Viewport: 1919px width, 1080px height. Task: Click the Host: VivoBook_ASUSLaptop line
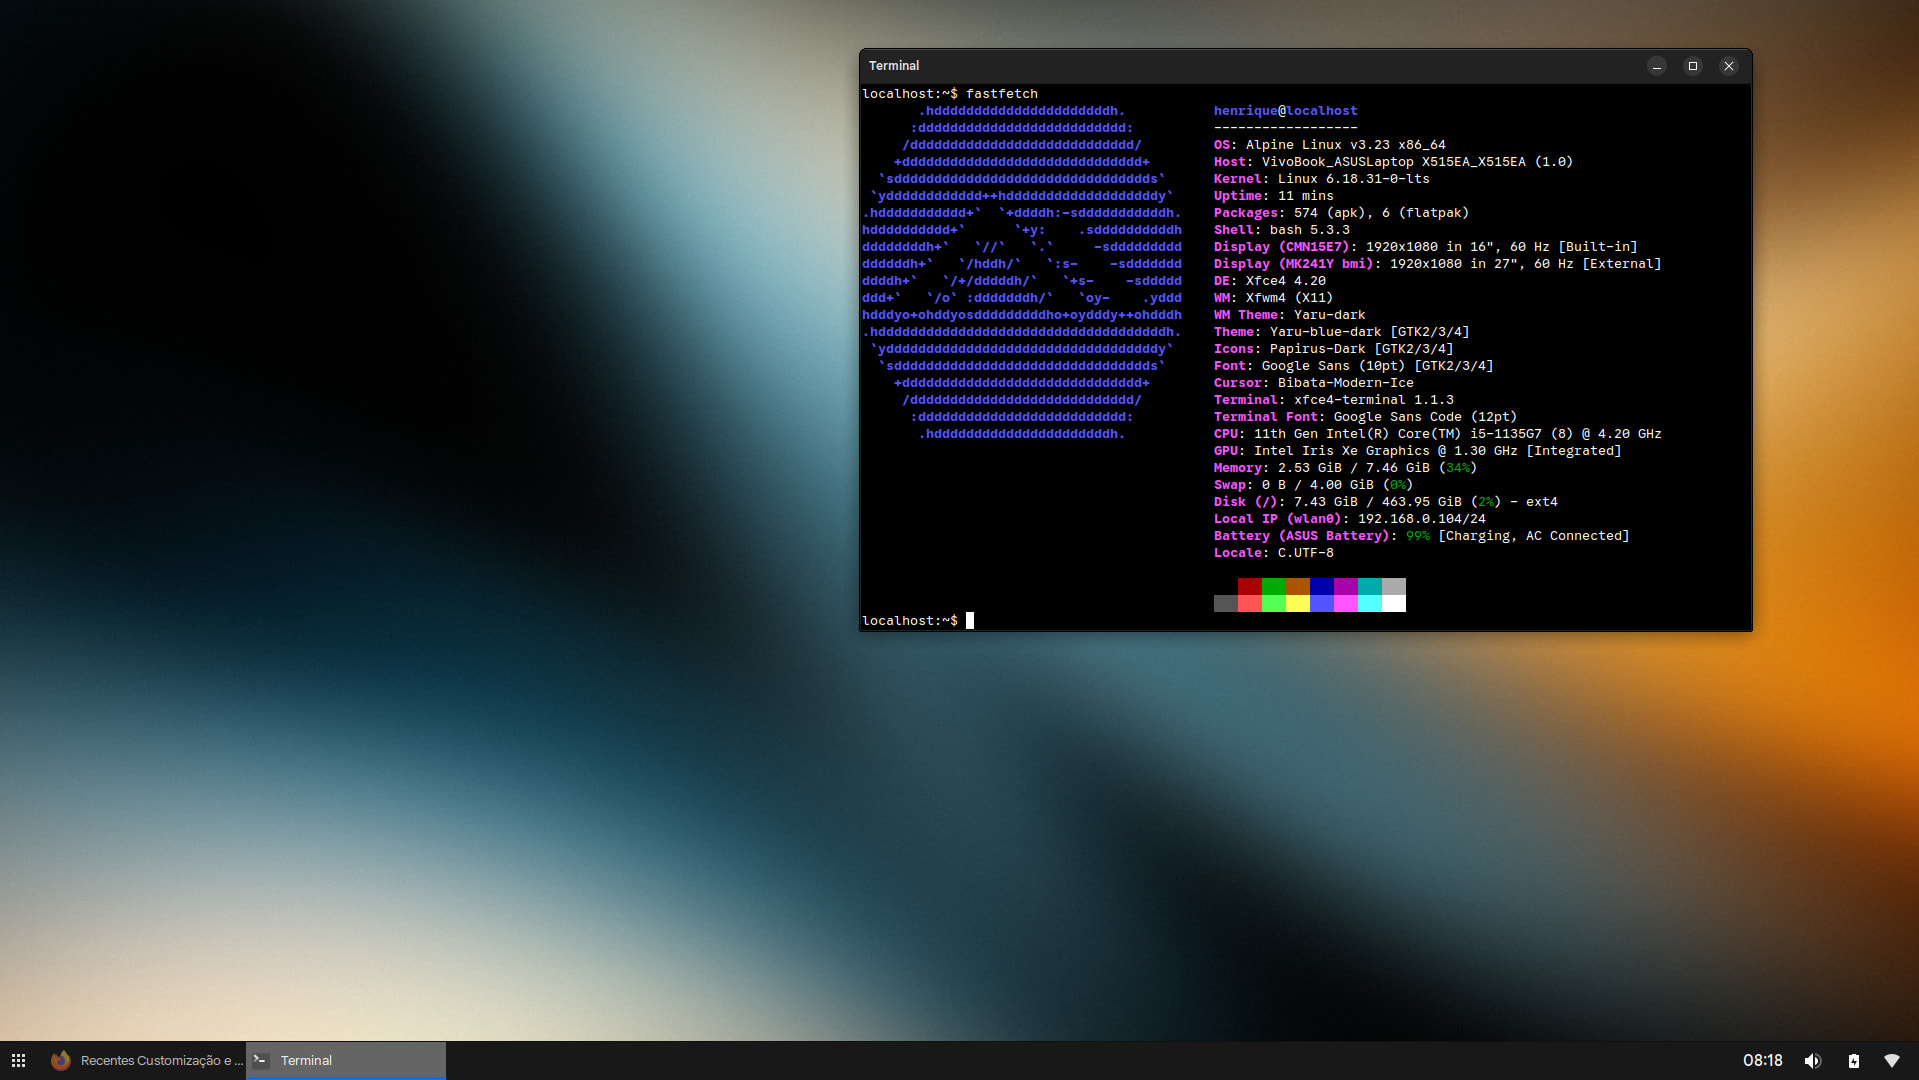click(1393, 162)
